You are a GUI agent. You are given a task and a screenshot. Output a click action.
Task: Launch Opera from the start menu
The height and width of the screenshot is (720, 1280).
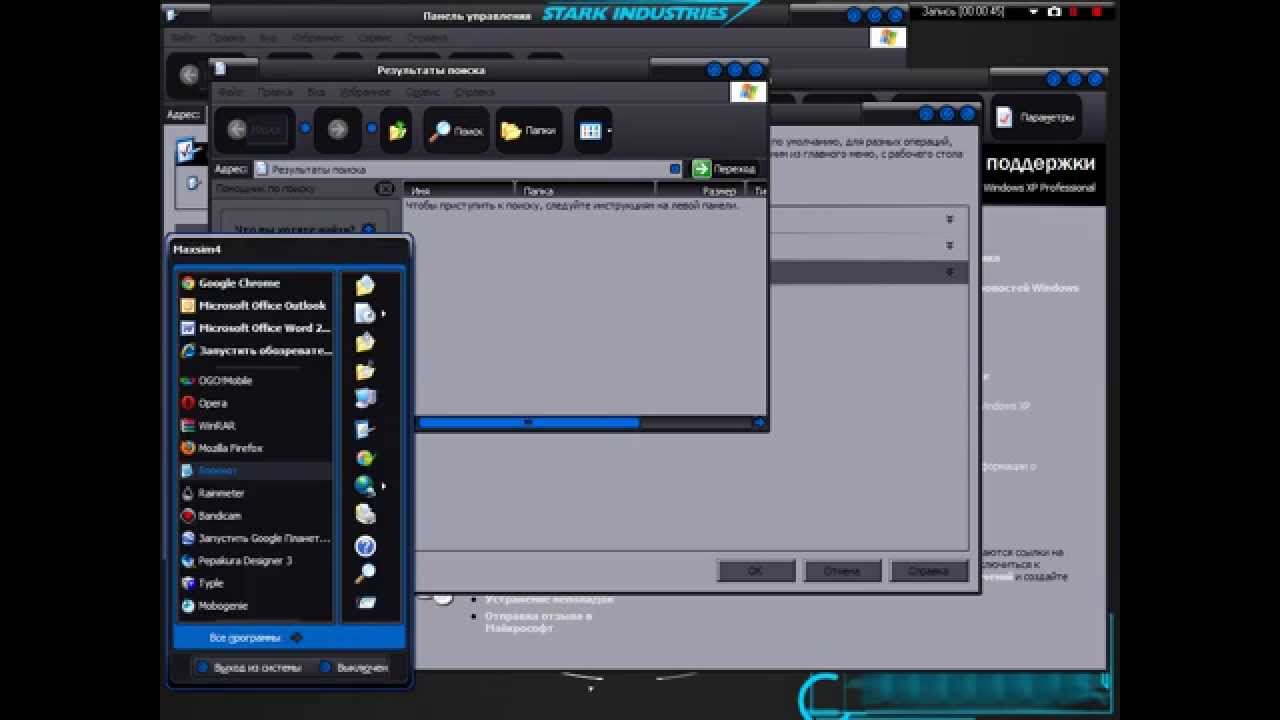tap(255, 403)
